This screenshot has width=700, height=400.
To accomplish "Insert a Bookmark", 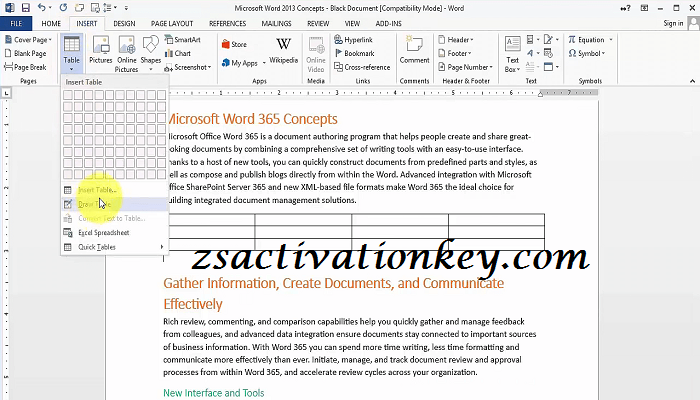I will coord(354,53).
